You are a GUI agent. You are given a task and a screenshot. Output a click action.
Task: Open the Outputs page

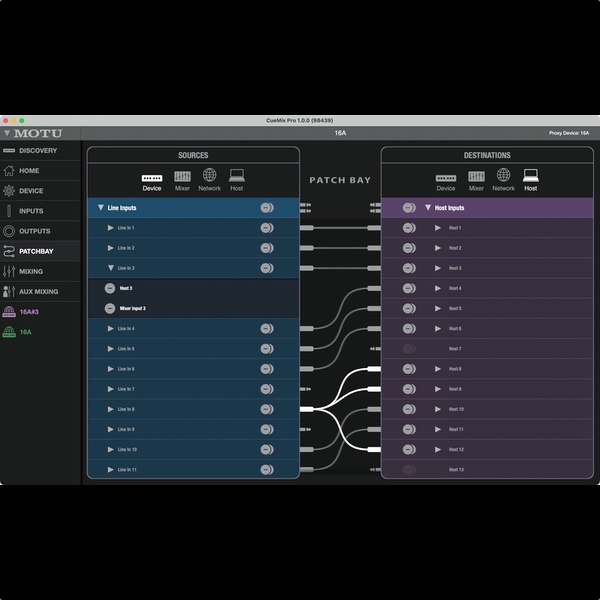point(40,231)
